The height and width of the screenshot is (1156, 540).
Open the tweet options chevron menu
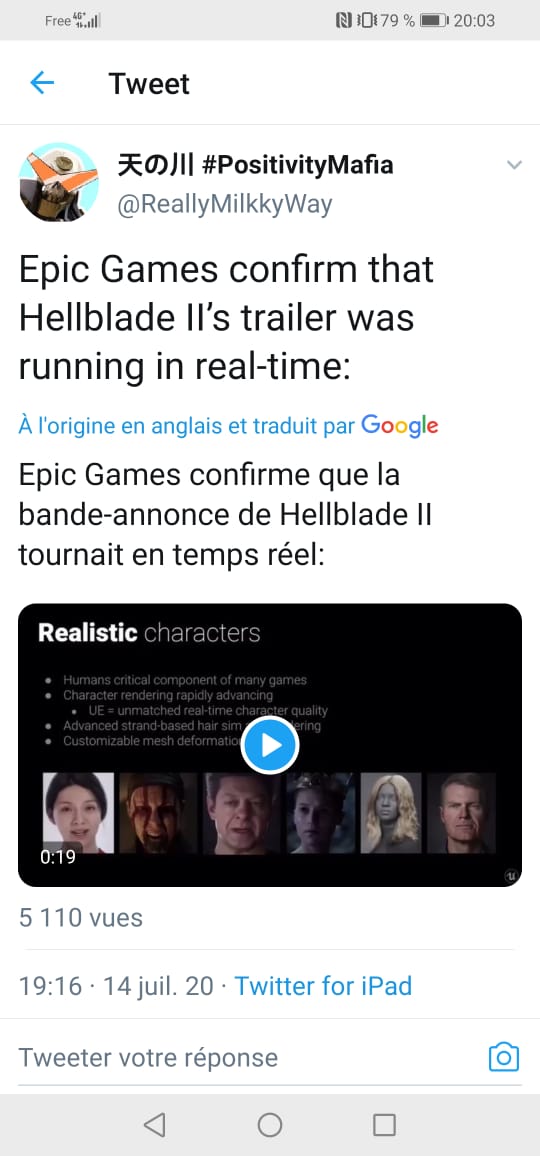[x=514, y=165]
